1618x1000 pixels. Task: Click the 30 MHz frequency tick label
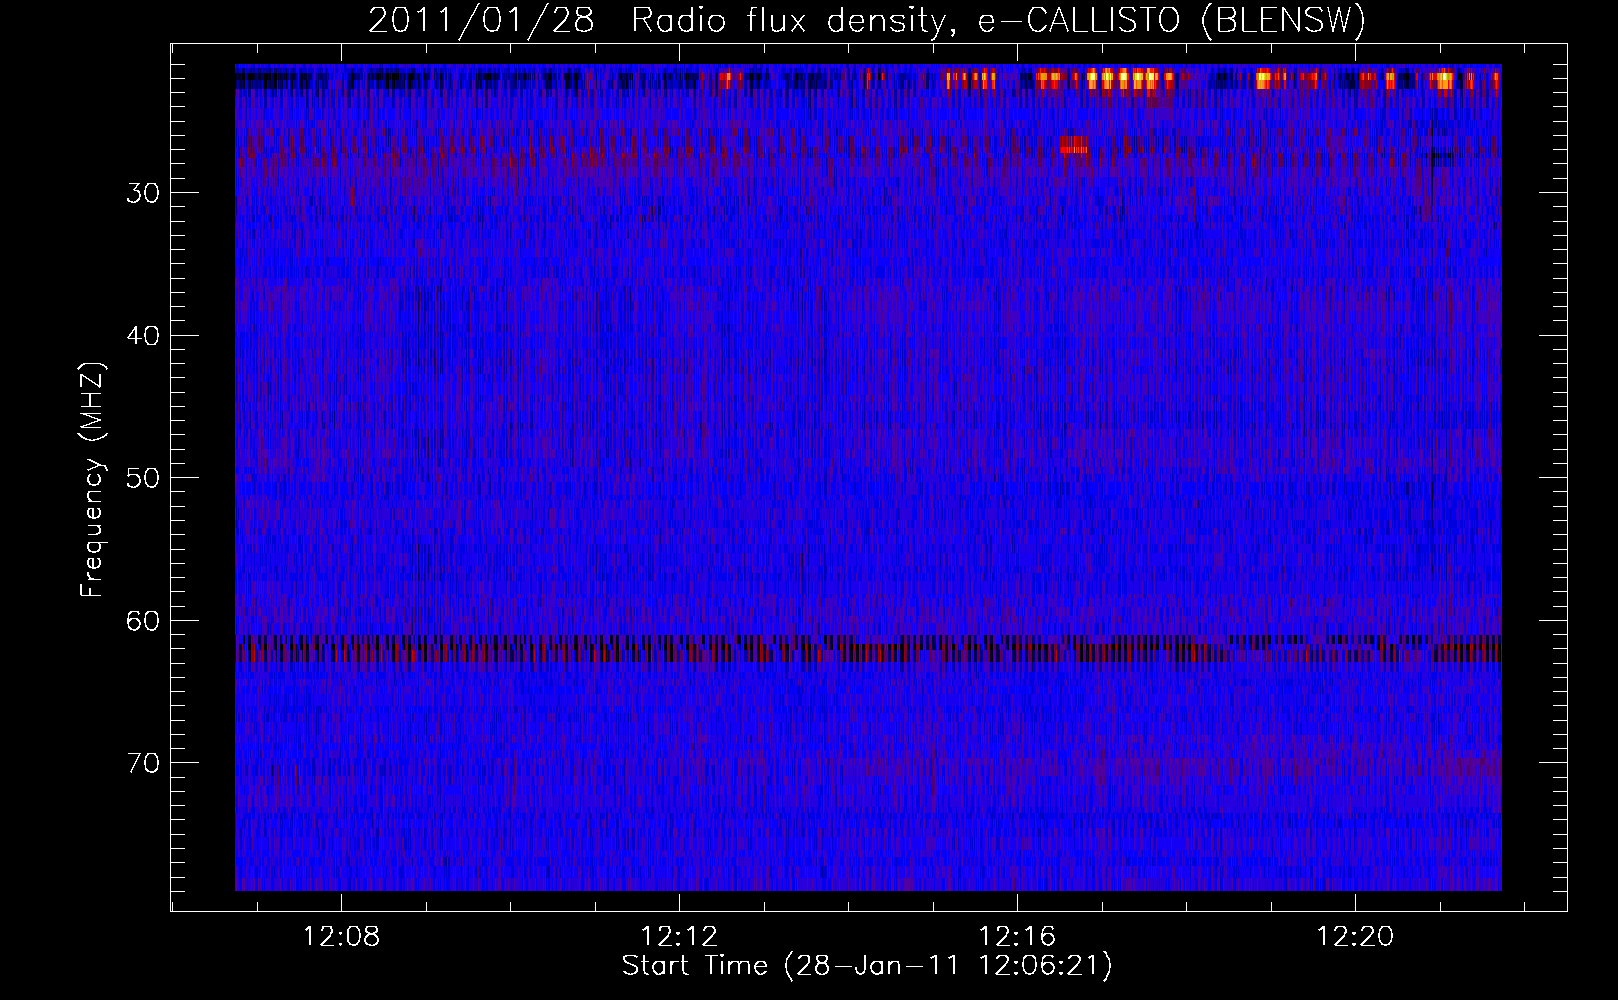[143, 193]
